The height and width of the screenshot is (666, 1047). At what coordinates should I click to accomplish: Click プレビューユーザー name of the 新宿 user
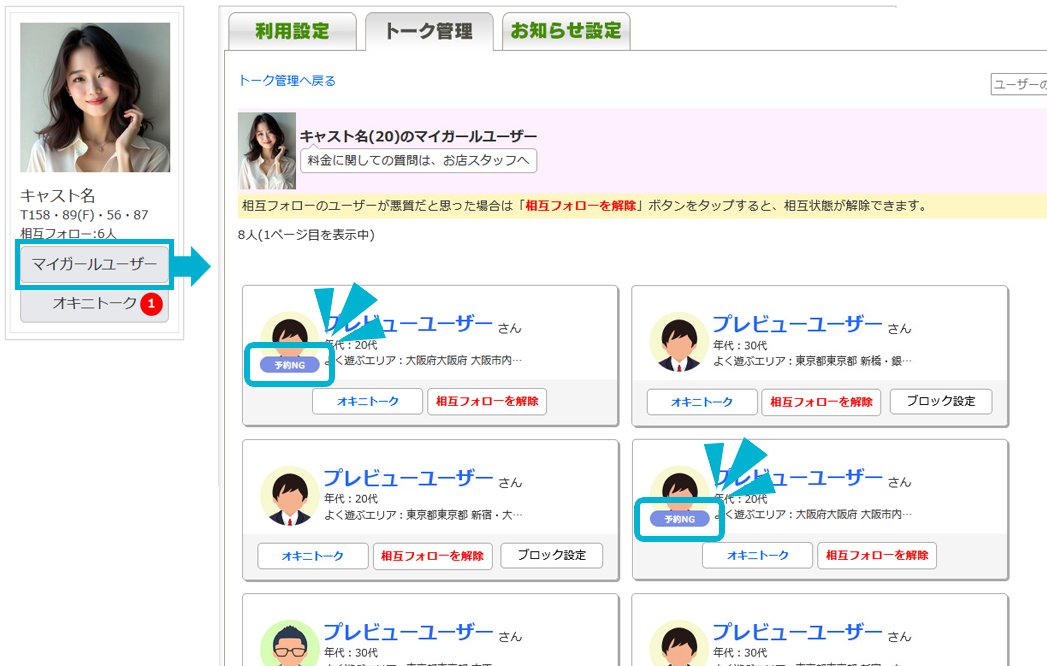point(408,478)
